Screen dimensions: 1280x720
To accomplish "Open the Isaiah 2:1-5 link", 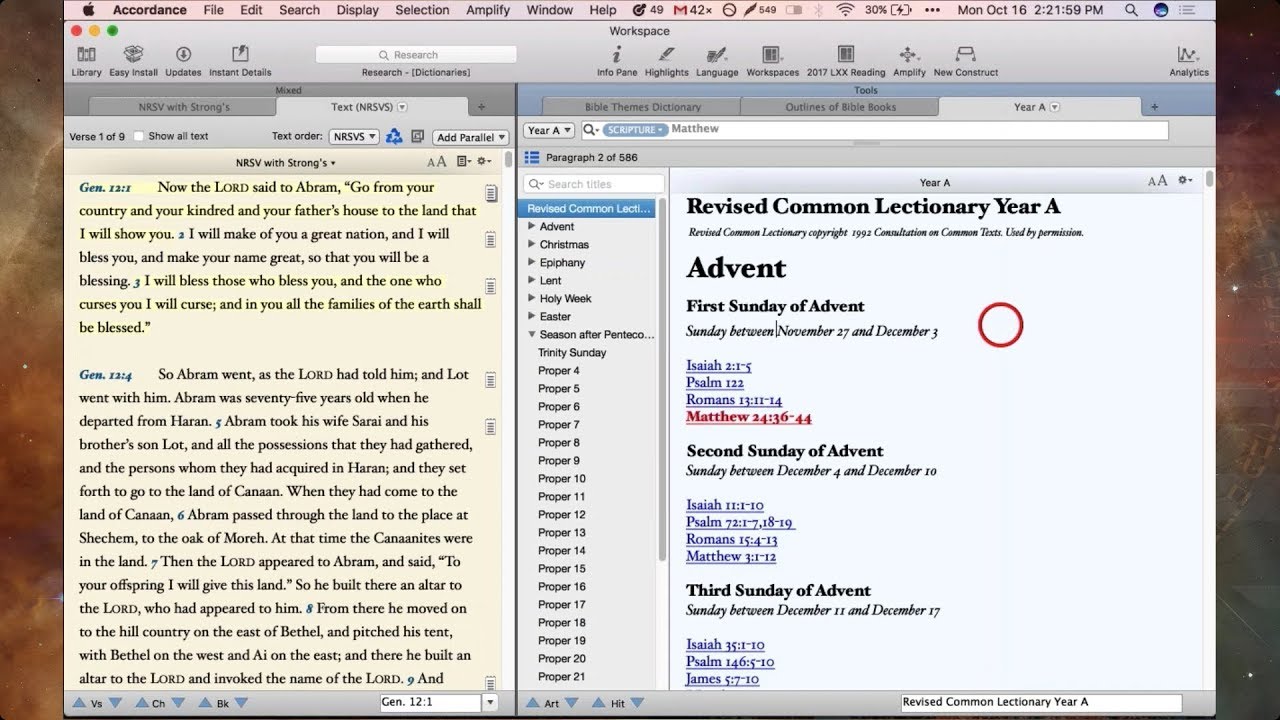I will [x=718, y=365].
